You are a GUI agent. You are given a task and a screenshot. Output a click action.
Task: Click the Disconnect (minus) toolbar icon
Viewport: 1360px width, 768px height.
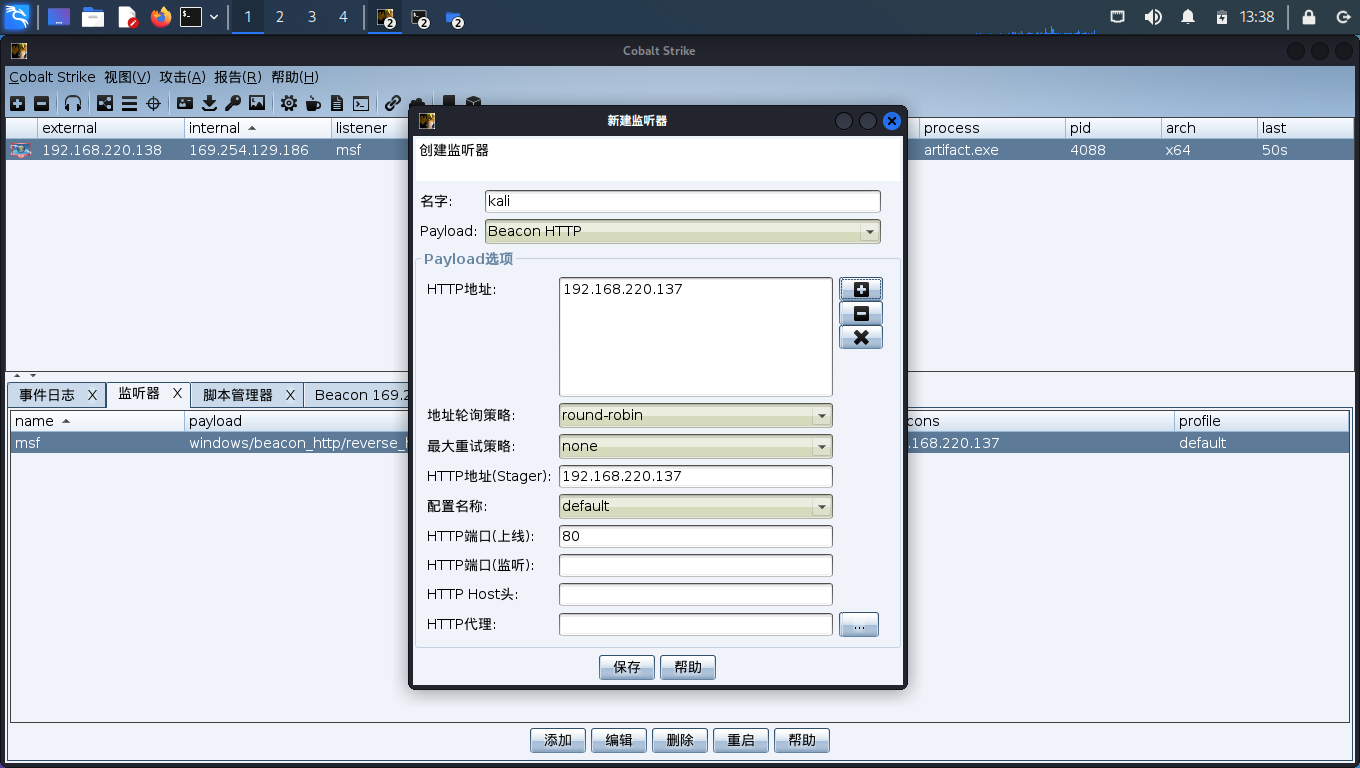tap(41, 103)
